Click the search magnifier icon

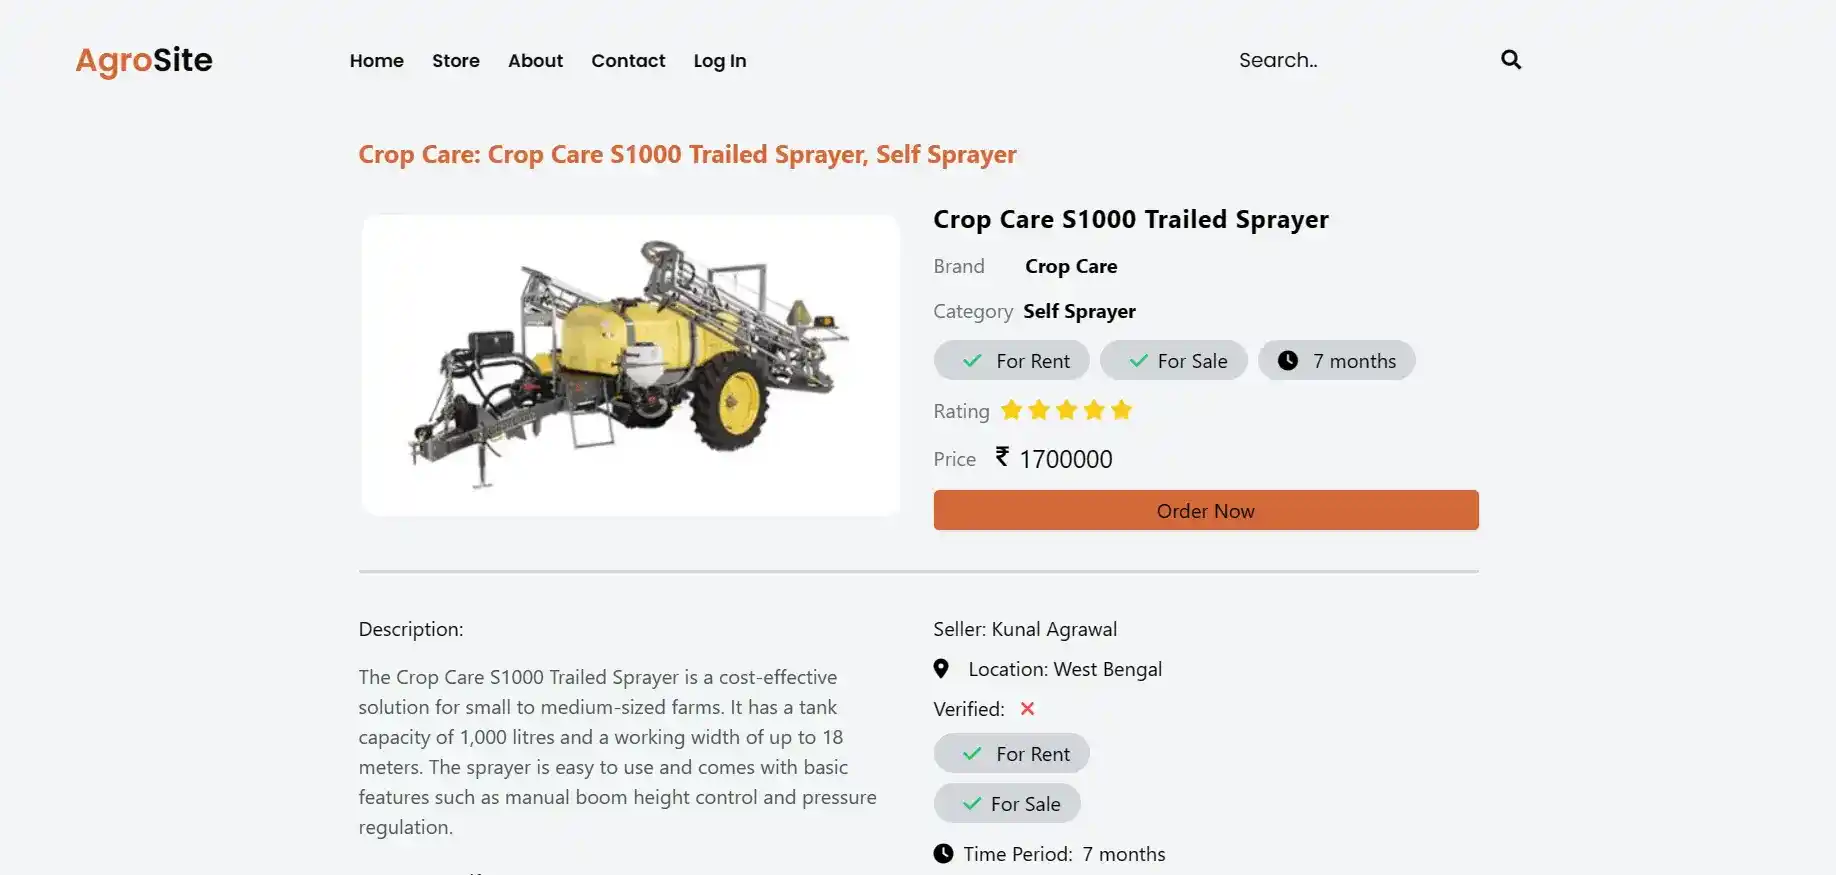point(1511,60)
